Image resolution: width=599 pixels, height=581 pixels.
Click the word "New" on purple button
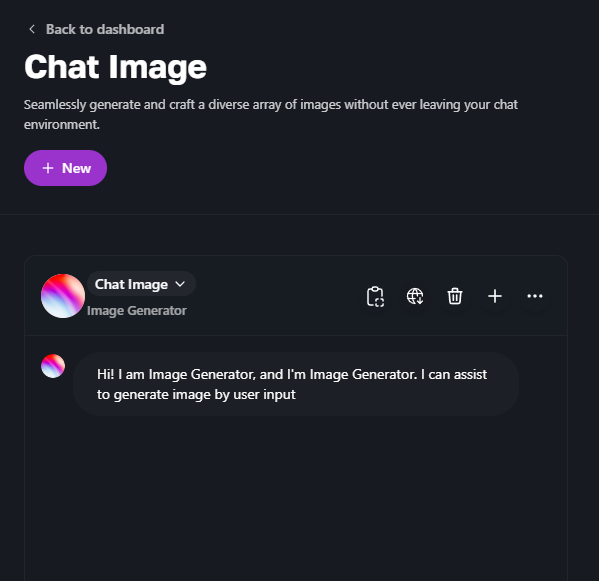tap(76, 168)
